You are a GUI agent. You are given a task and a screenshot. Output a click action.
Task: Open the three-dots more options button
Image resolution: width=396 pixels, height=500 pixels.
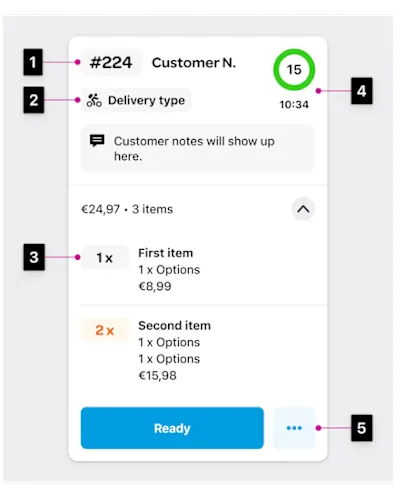[294, 428]
